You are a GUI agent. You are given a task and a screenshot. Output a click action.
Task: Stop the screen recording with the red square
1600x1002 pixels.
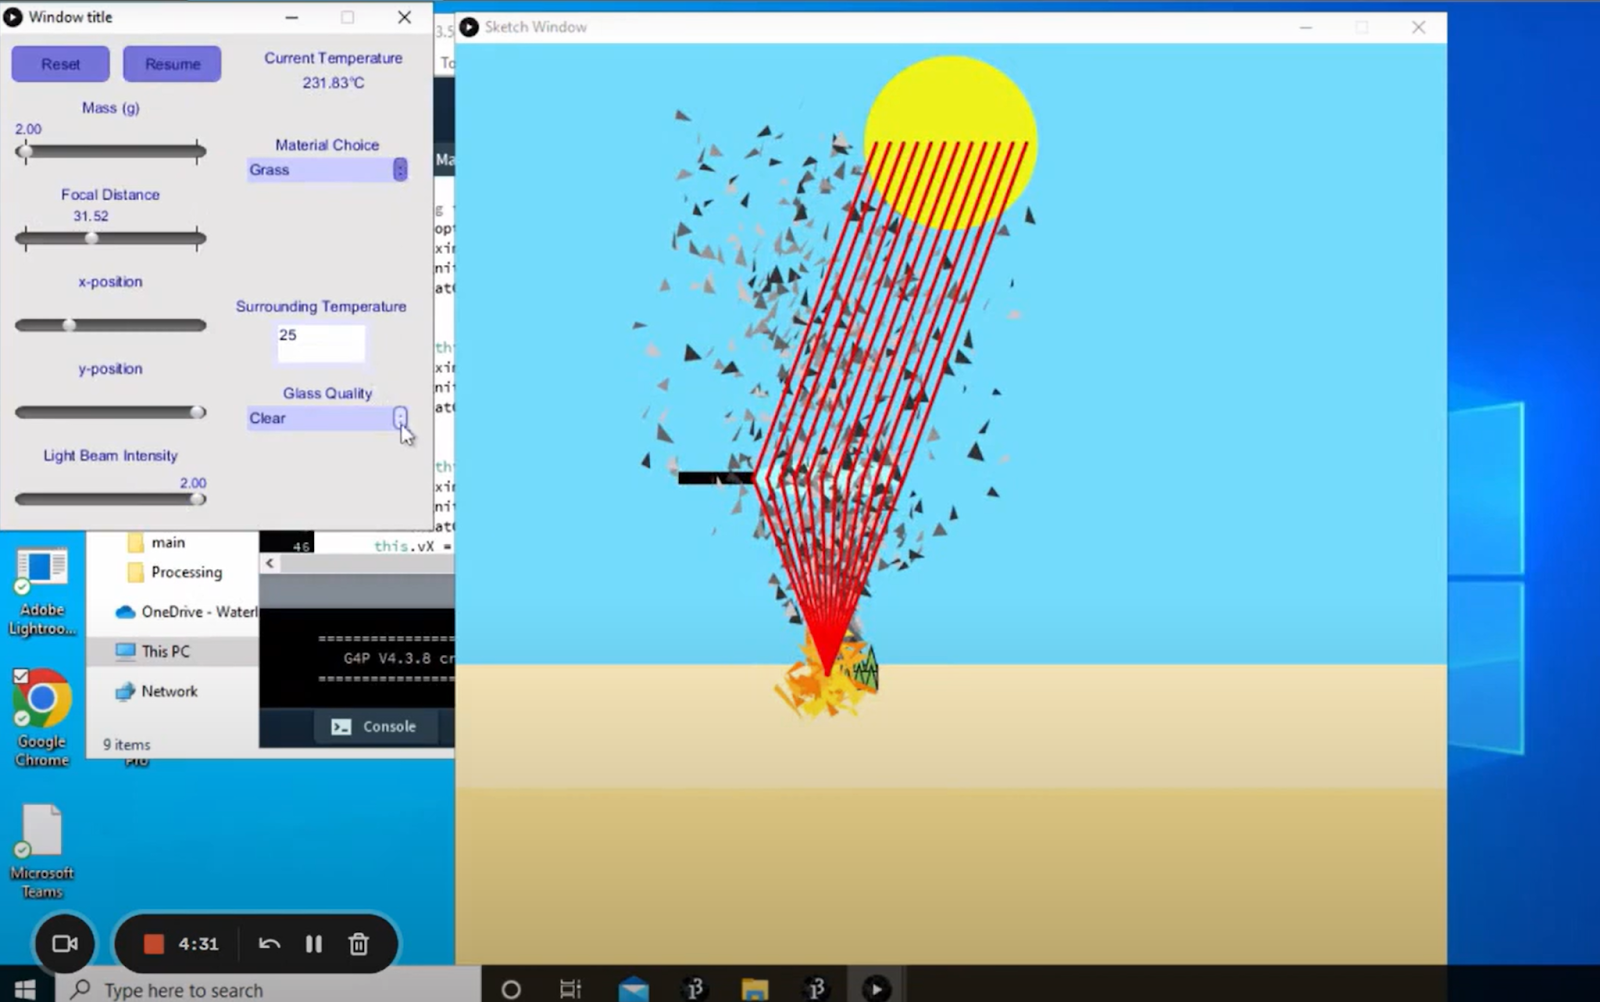(153, 944)
